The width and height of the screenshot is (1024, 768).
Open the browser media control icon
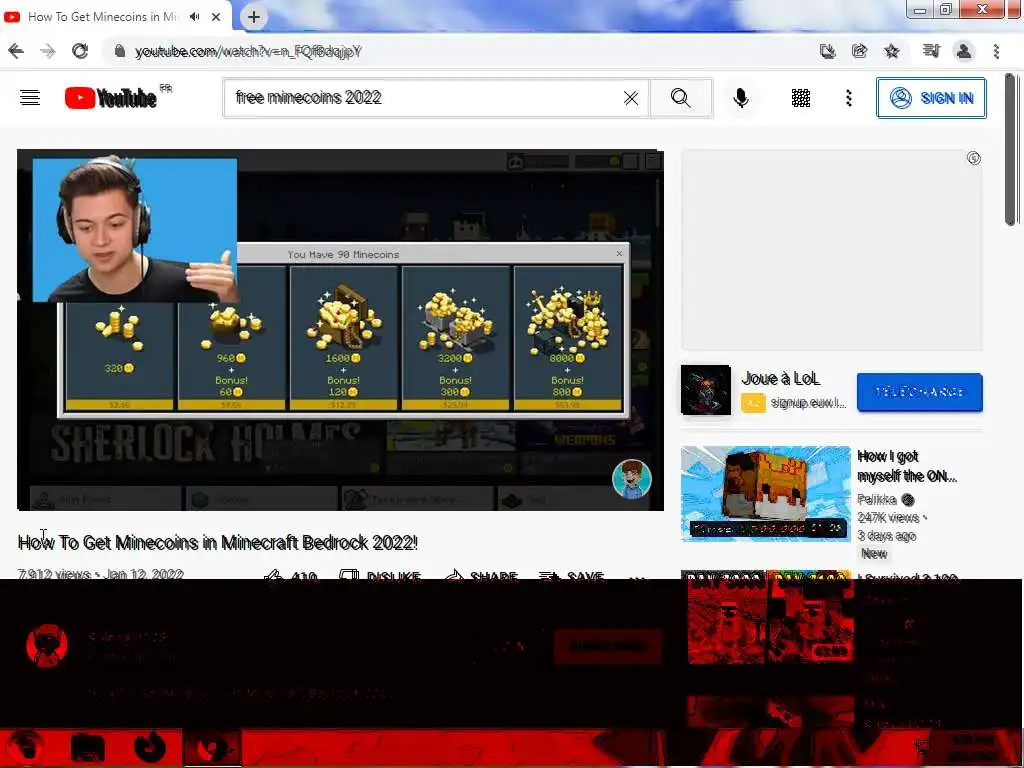coord(931,51)
